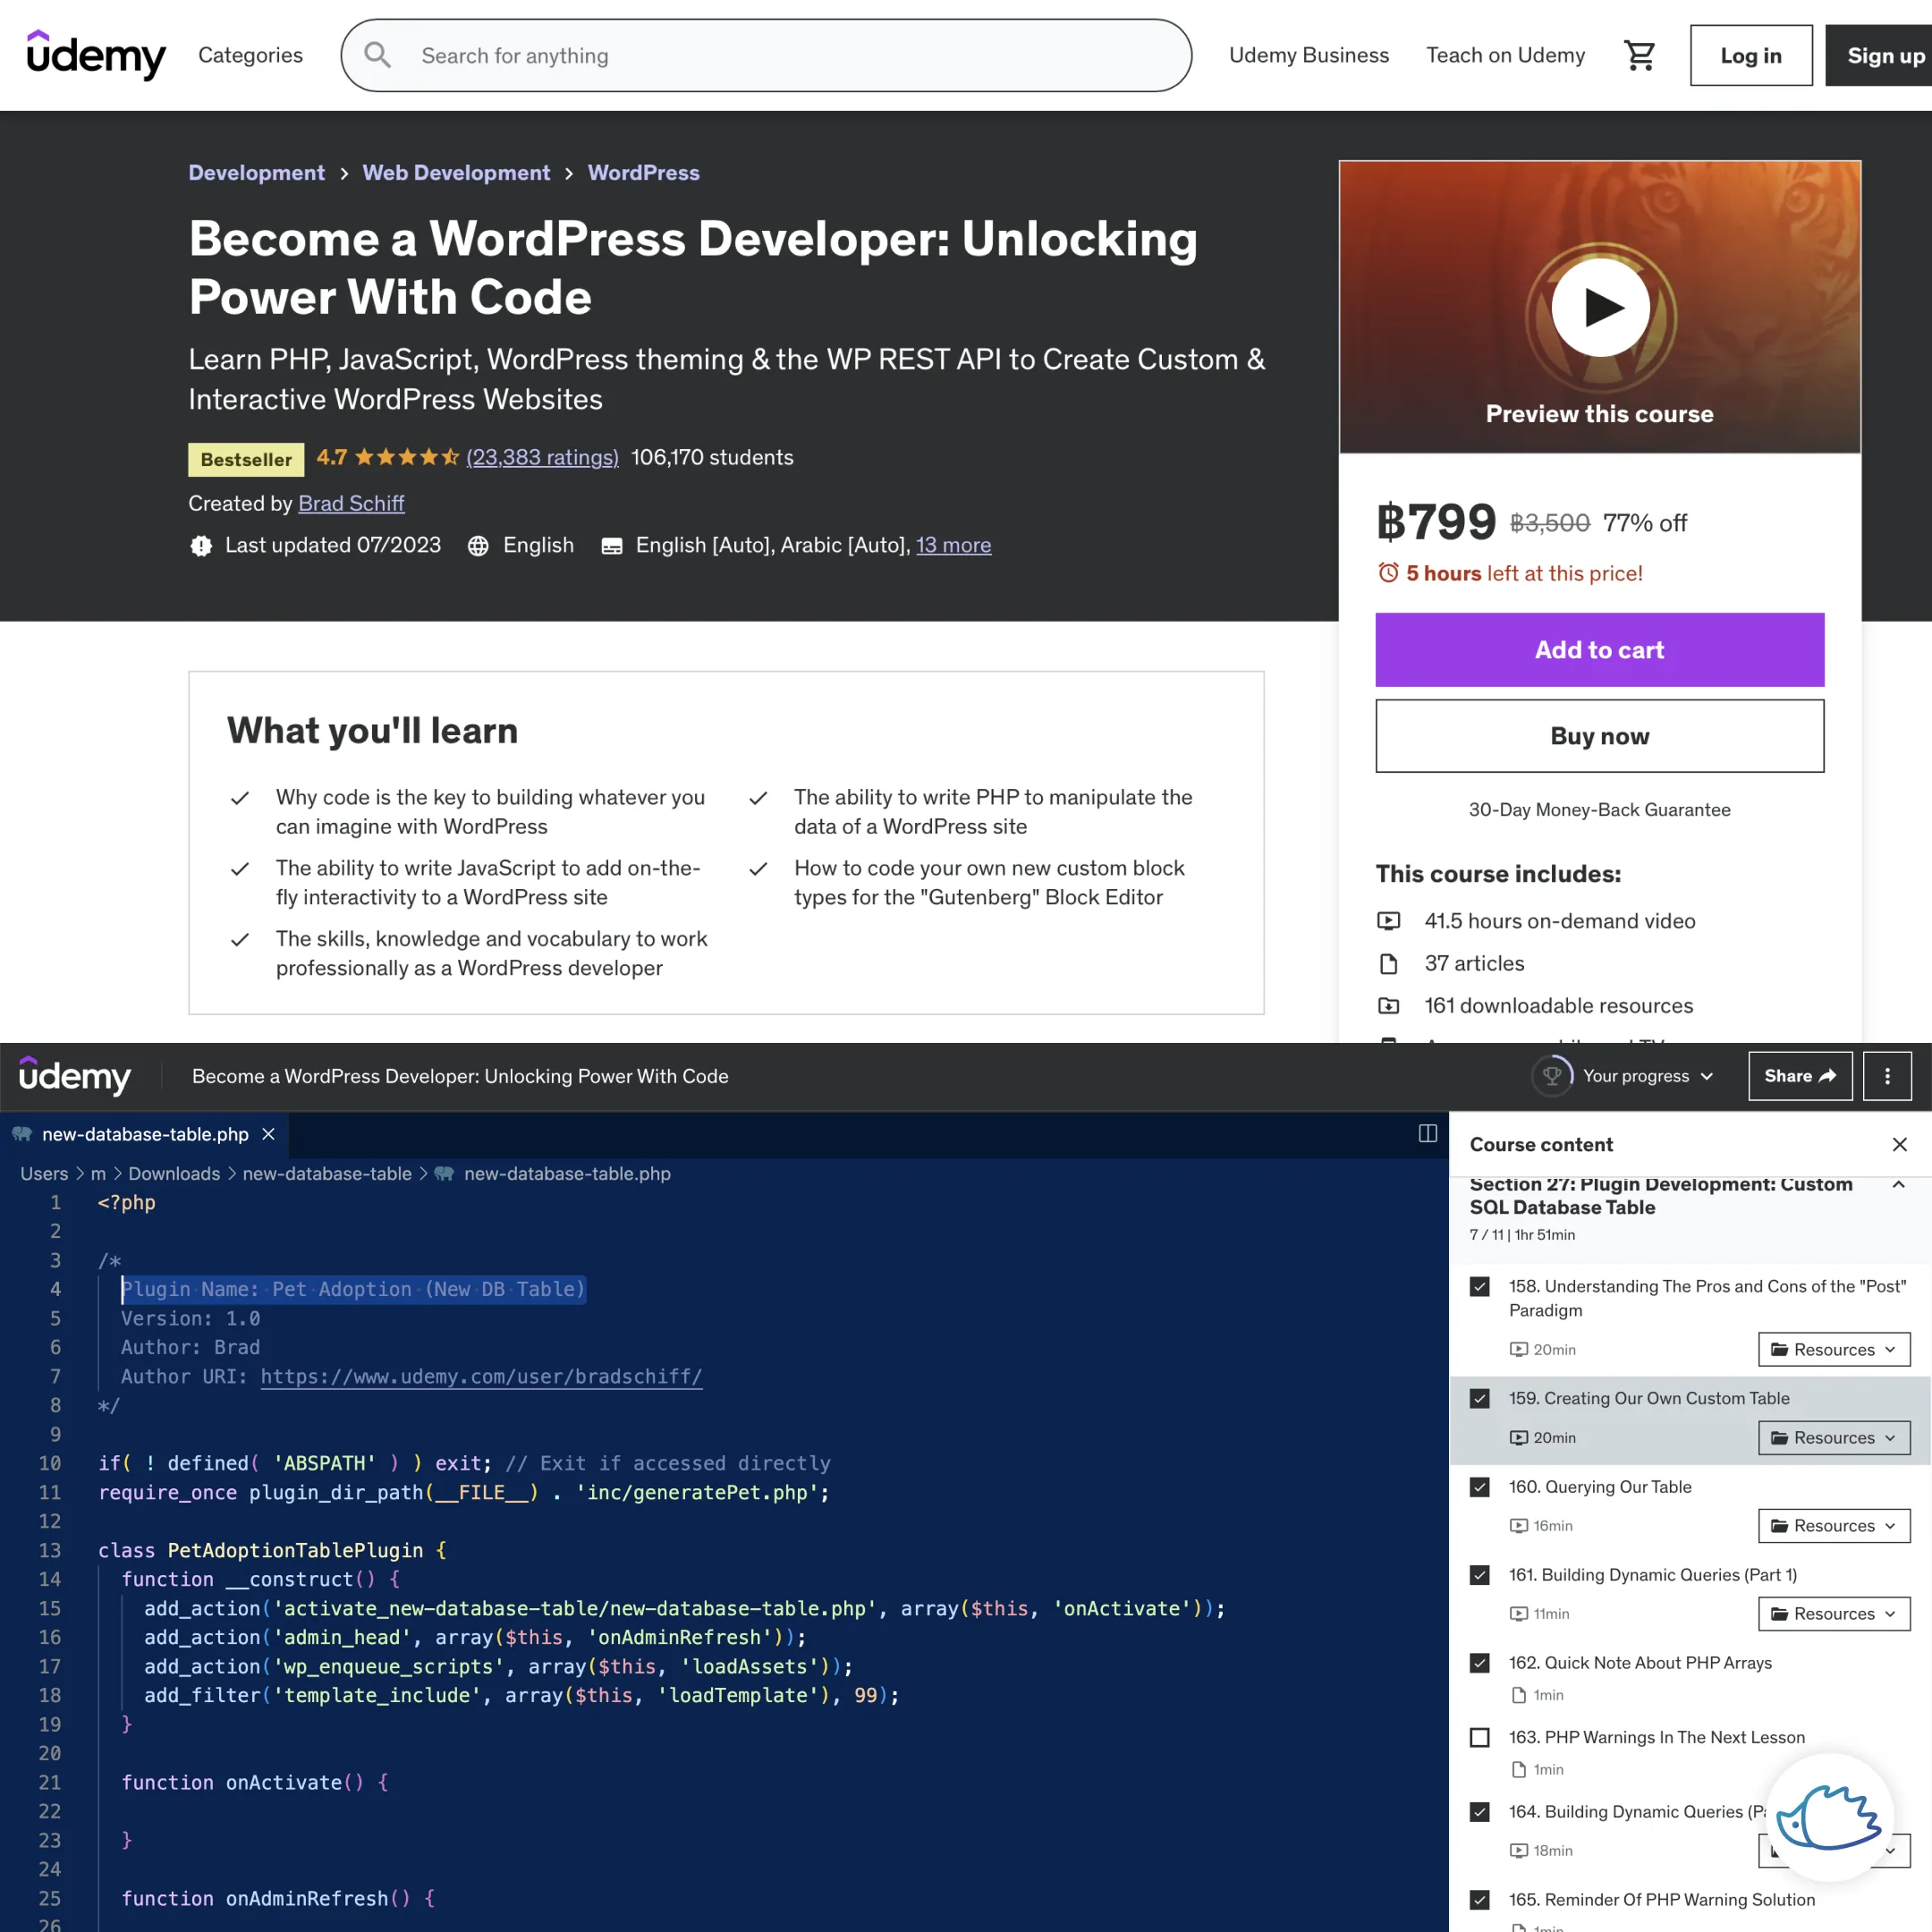The image size is (1932, 1932).
Task: Open the Categories menu
Action: tap(250, 55)
